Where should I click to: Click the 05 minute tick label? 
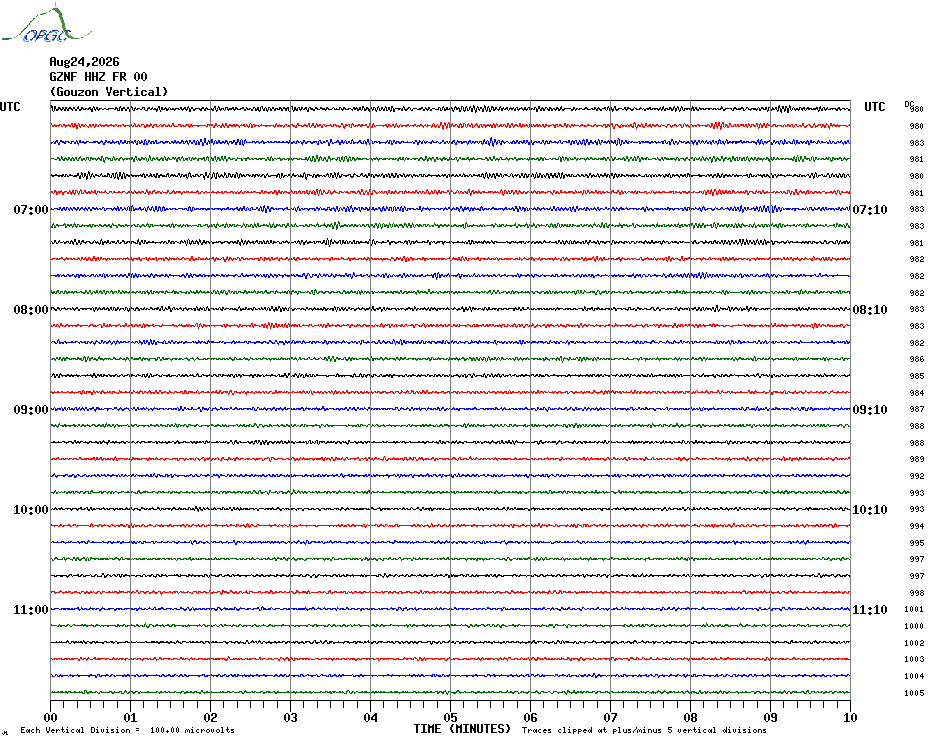coord(450,717)
